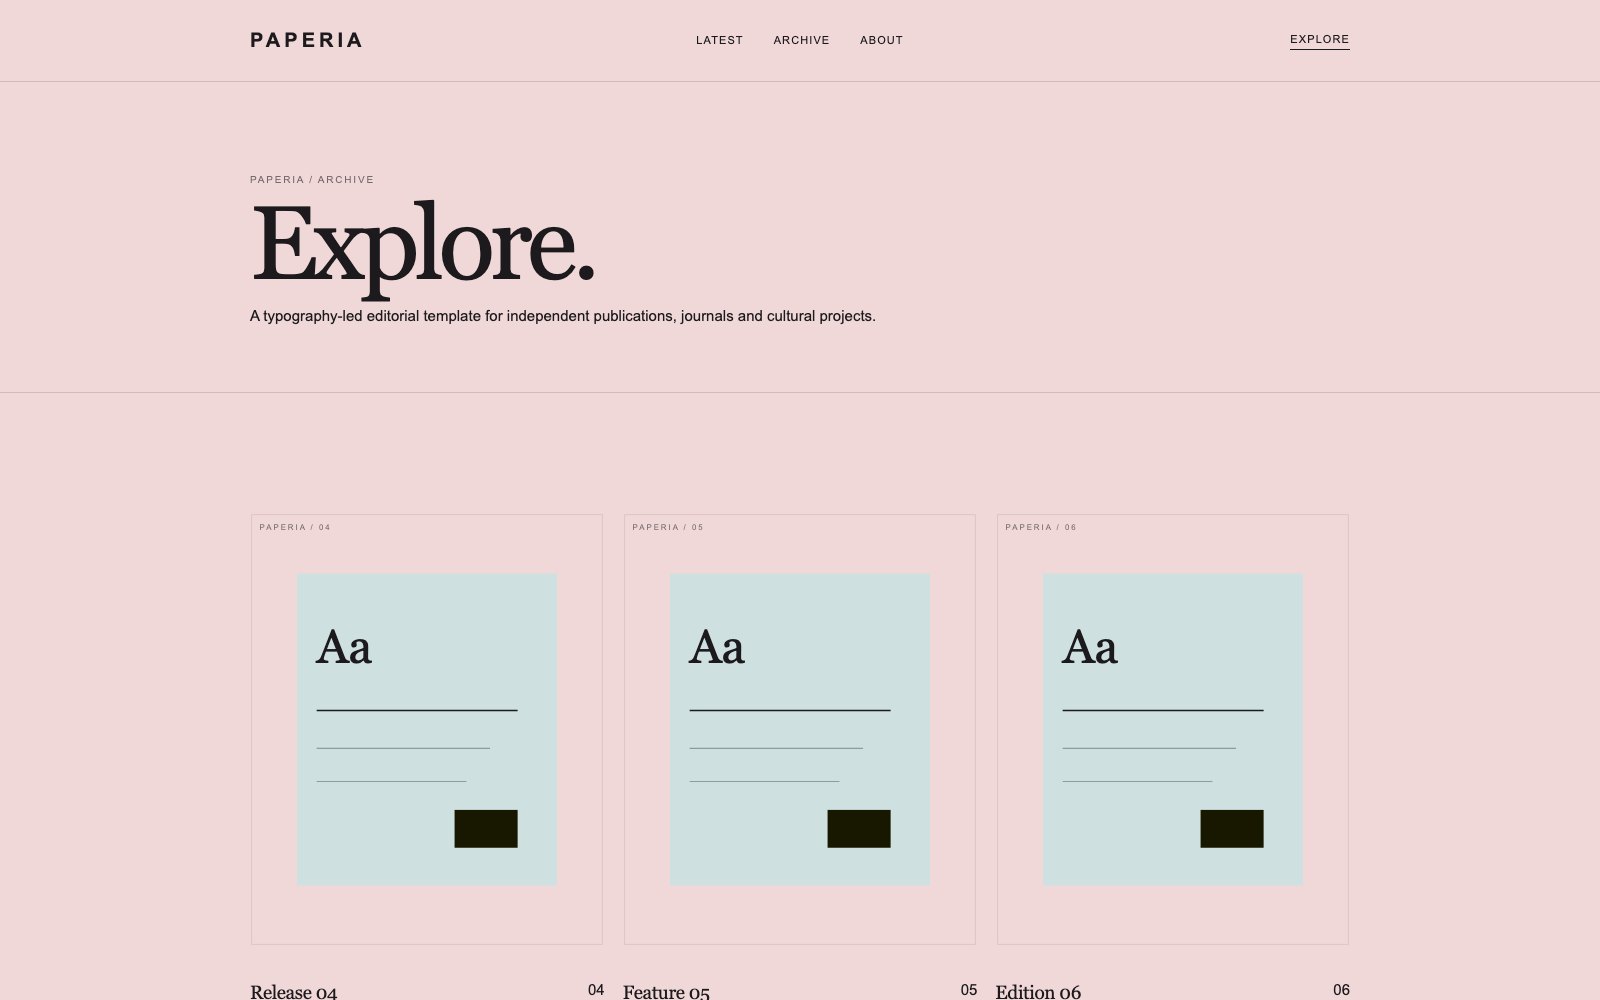Click the Aa glyph on card 06
1600x1000 pixels.
coord(1090,647)
